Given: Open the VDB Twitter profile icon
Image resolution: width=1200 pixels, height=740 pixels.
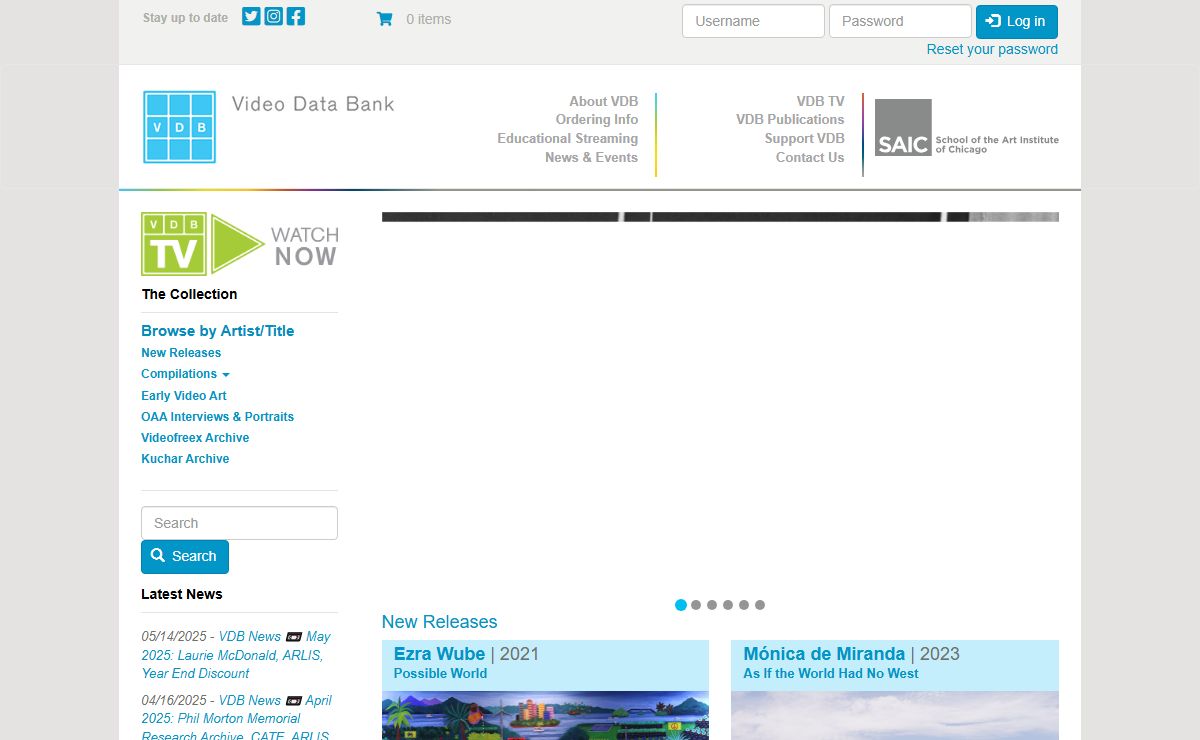Looking at the screenshot, I should (251, 16).
